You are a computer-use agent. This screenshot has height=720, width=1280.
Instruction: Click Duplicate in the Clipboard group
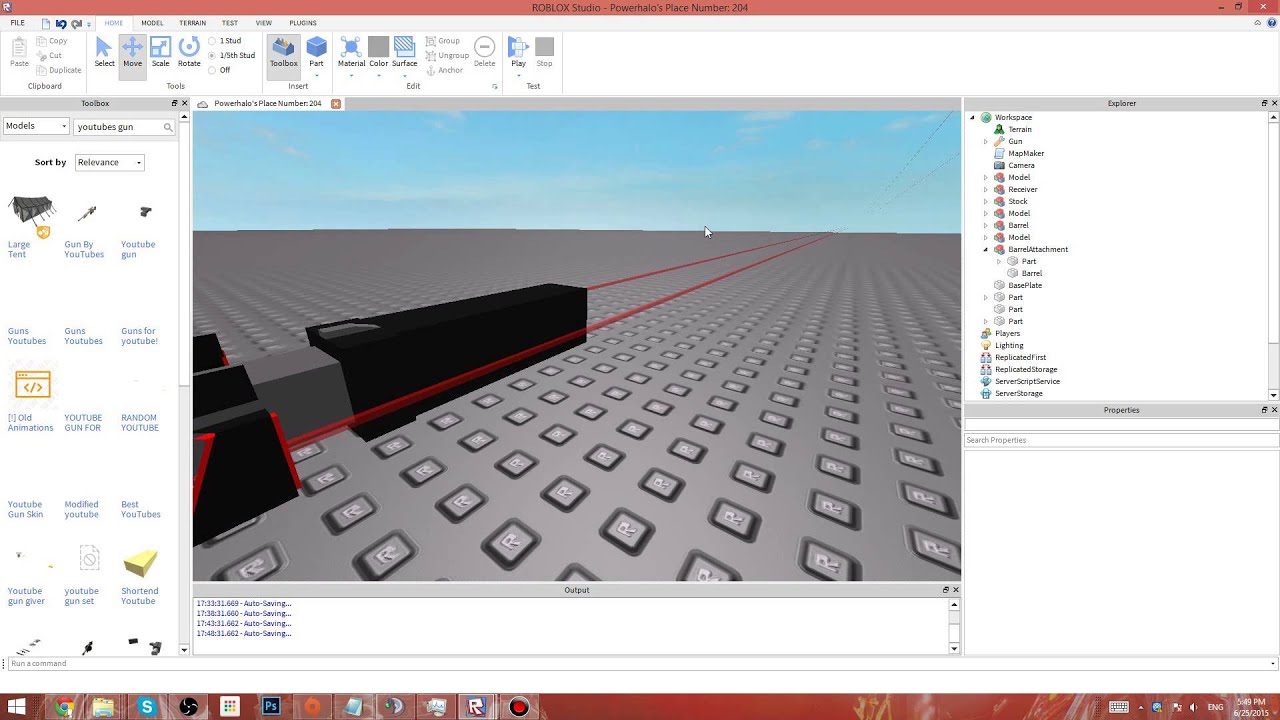pos(59,70)
